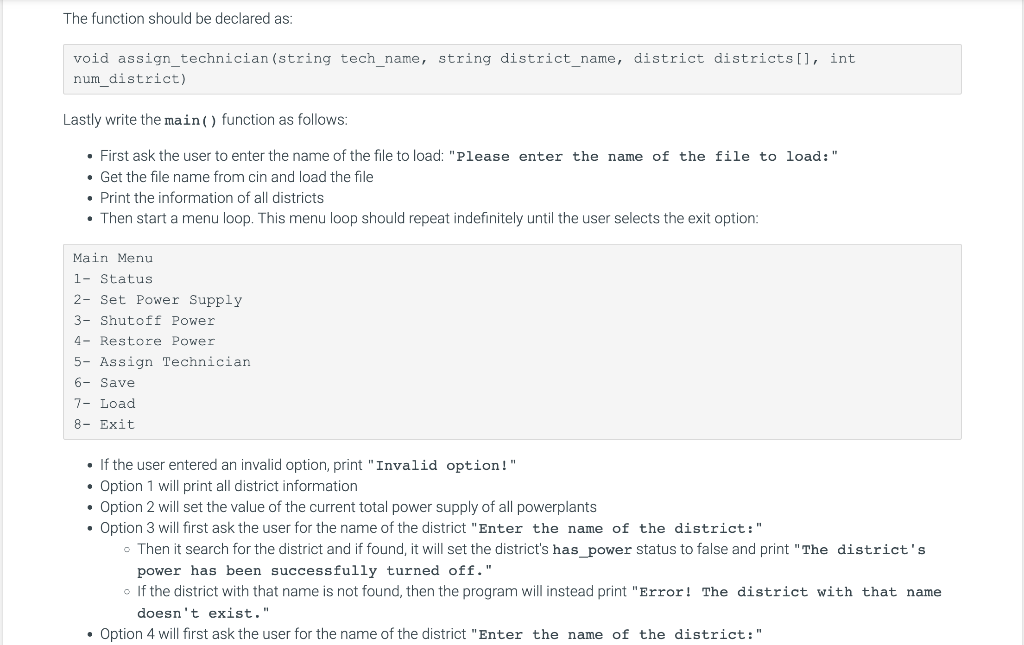Click 'Option 1 will print all district information'
The image size is (1024, 645).
coord(229,486)
